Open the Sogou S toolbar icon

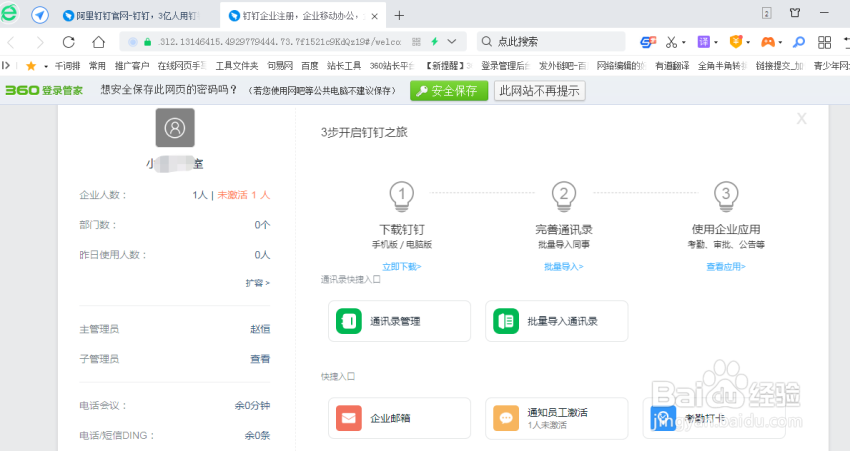(648, 42)
